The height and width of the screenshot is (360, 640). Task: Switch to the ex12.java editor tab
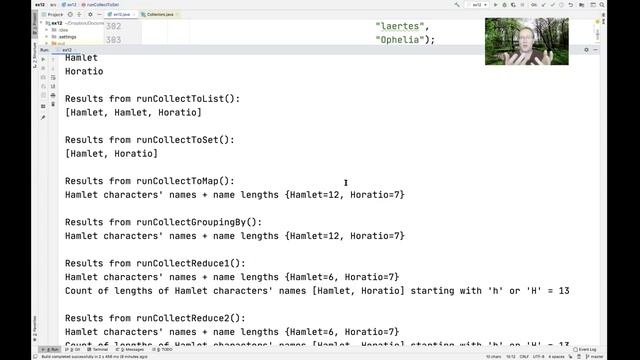121,14
